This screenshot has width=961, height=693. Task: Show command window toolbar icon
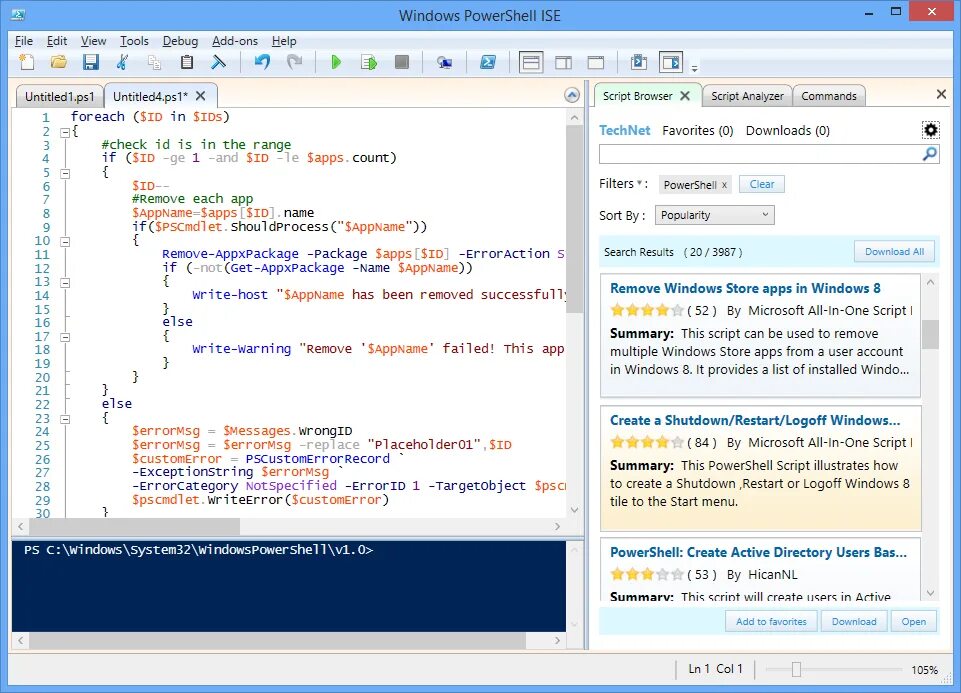click(x=639, y=62)
